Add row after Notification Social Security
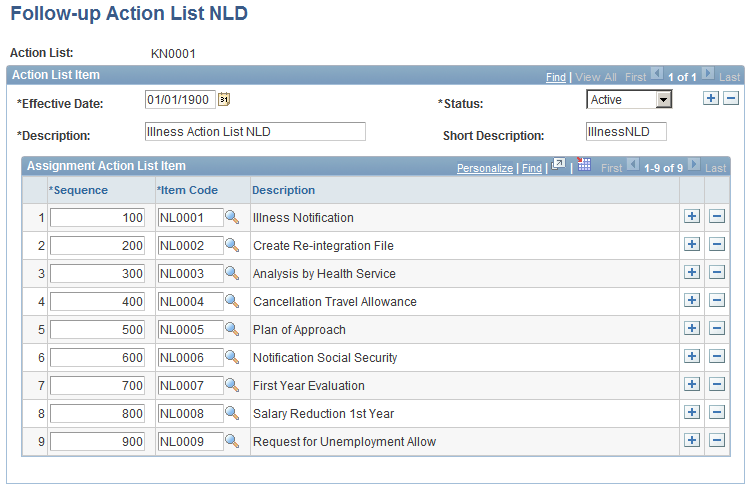The width and height of the screenshot is (750, 488). click(x=692, y=356)
